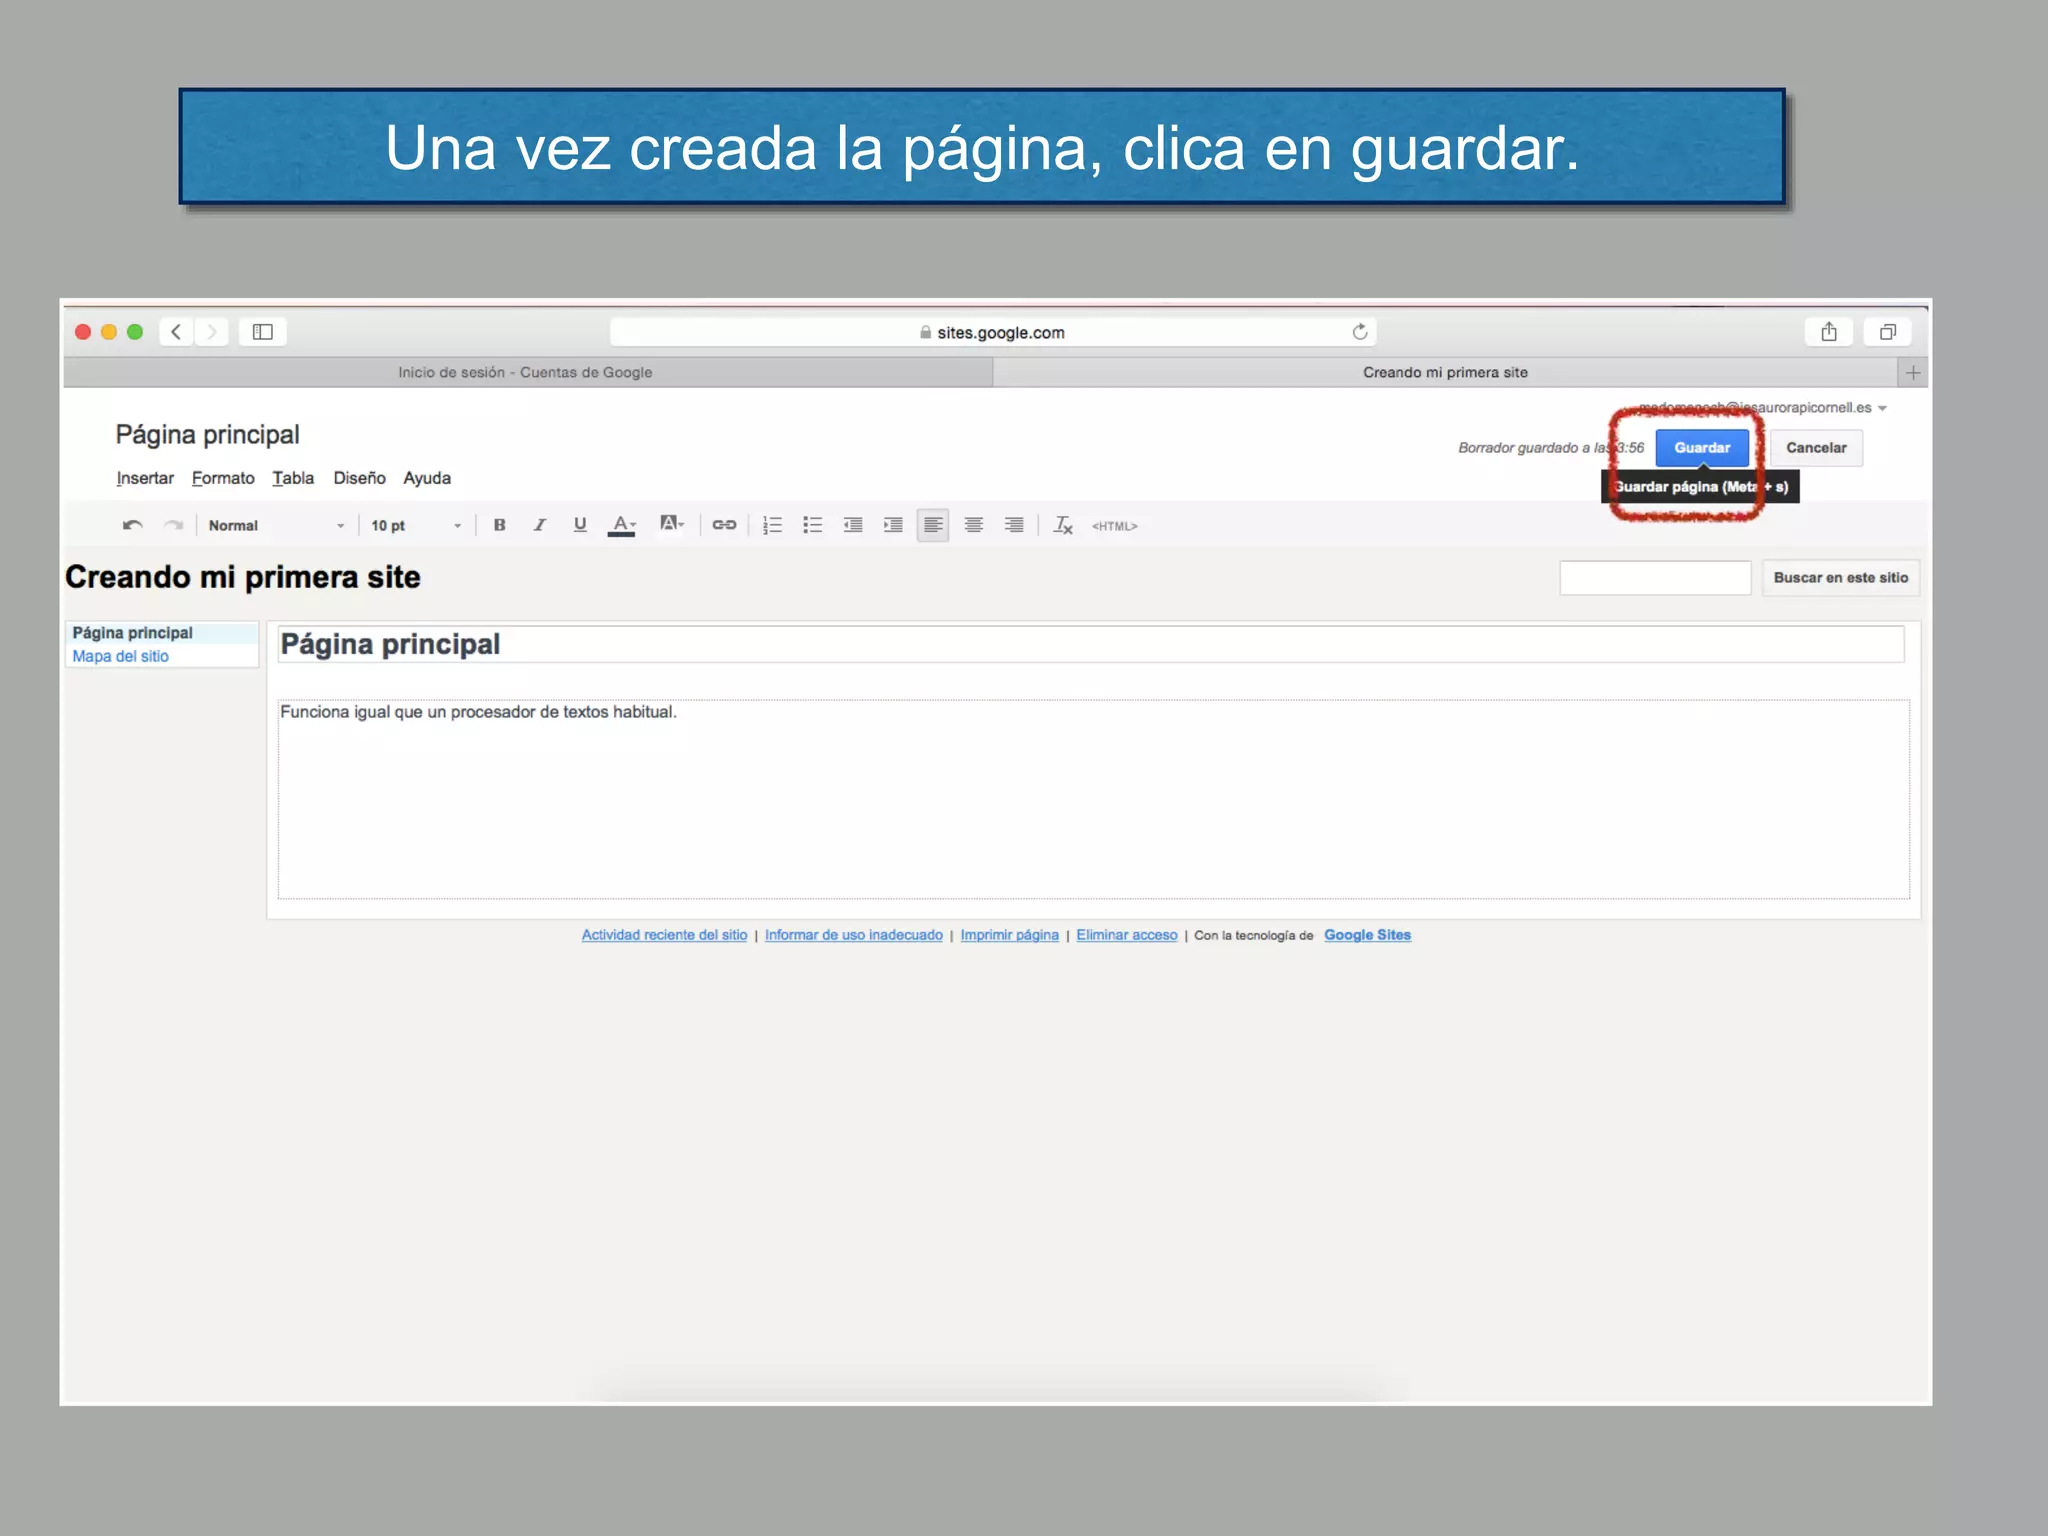Show all tabs overview in Safari
This screenshot has height=1536, width=2048.
click(x=1888, y=332)
